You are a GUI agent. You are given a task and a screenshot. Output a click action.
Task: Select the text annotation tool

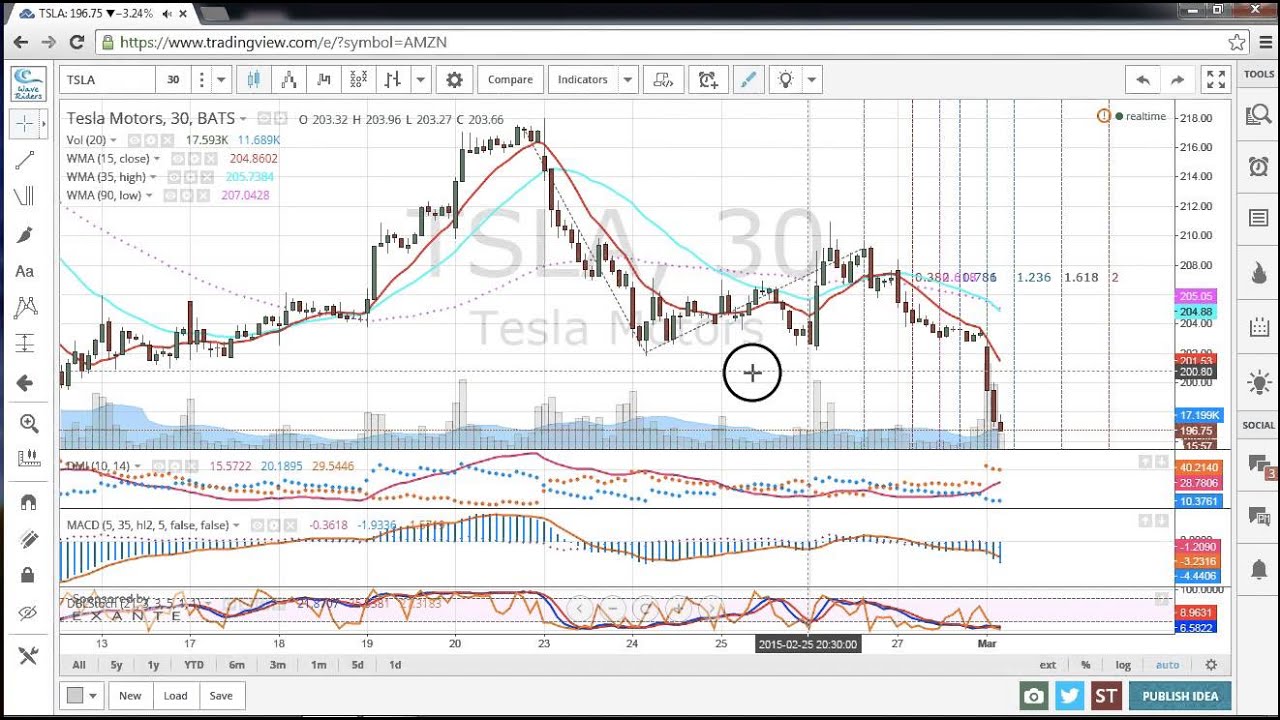(25, 271)
